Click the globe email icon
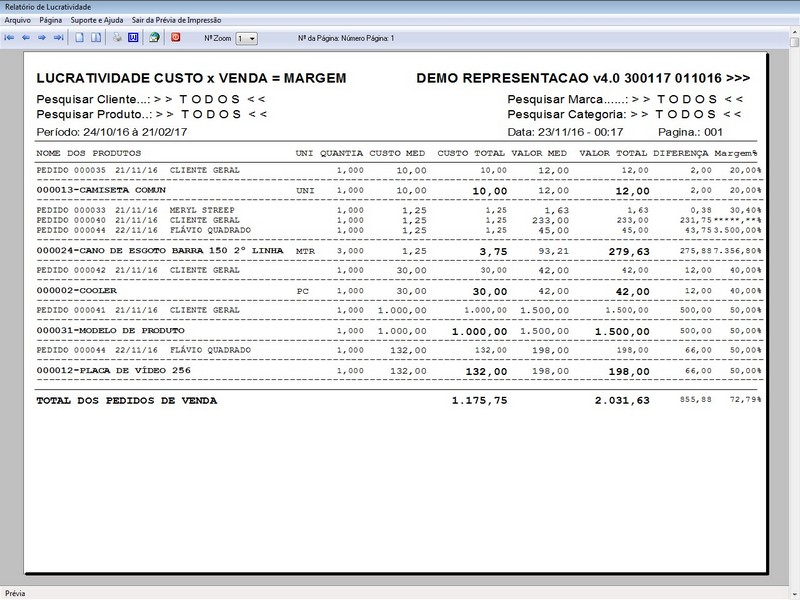Image resolution: width=800 pixels, height=600 pixels. pyautogui.click(x=154, y=38)
